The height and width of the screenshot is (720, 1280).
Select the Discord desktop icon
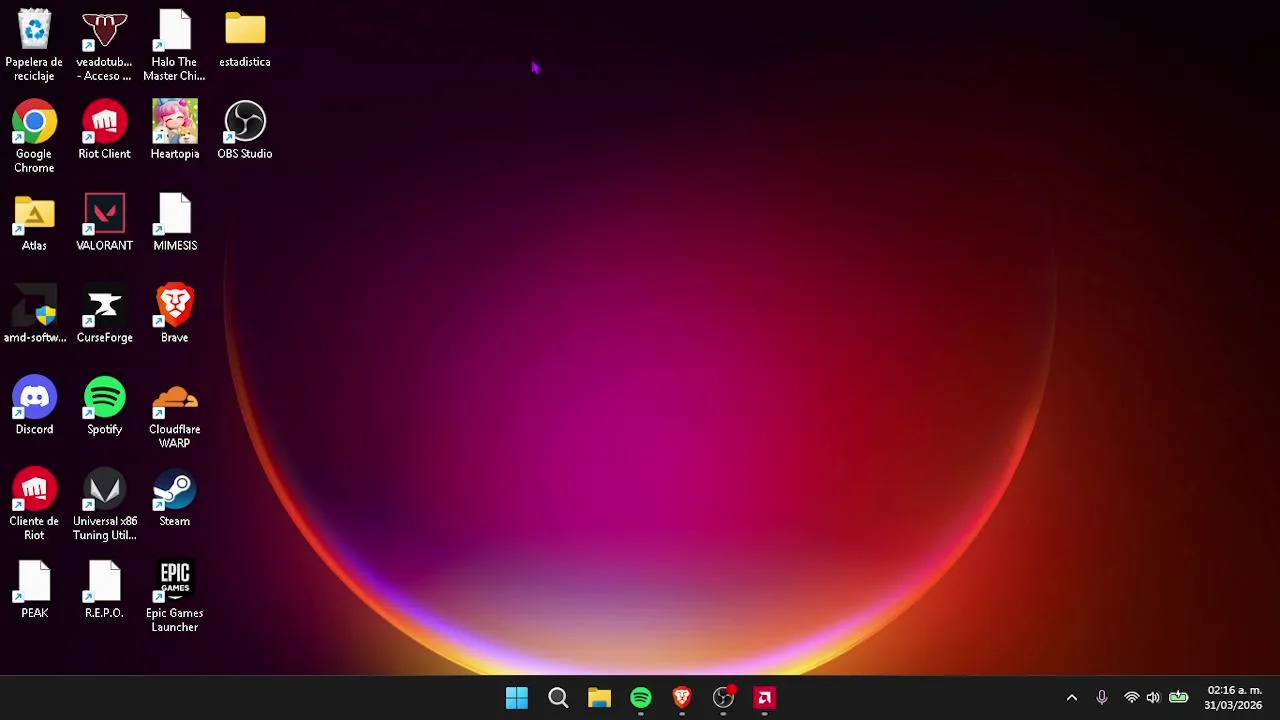coord(34,406)
